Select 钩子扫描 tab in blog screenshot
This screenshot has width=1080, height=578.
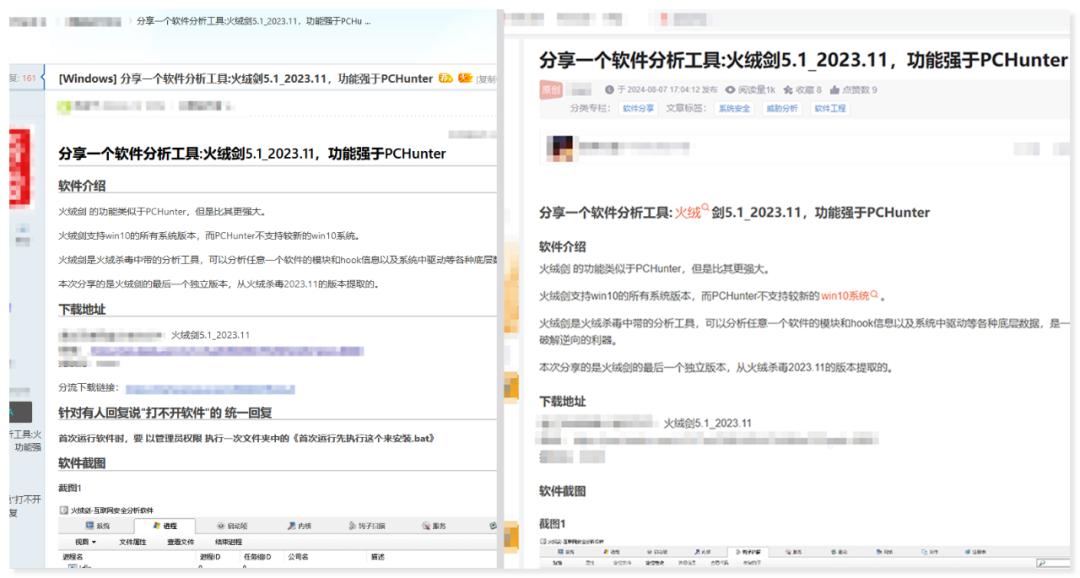tap(749, 552)
